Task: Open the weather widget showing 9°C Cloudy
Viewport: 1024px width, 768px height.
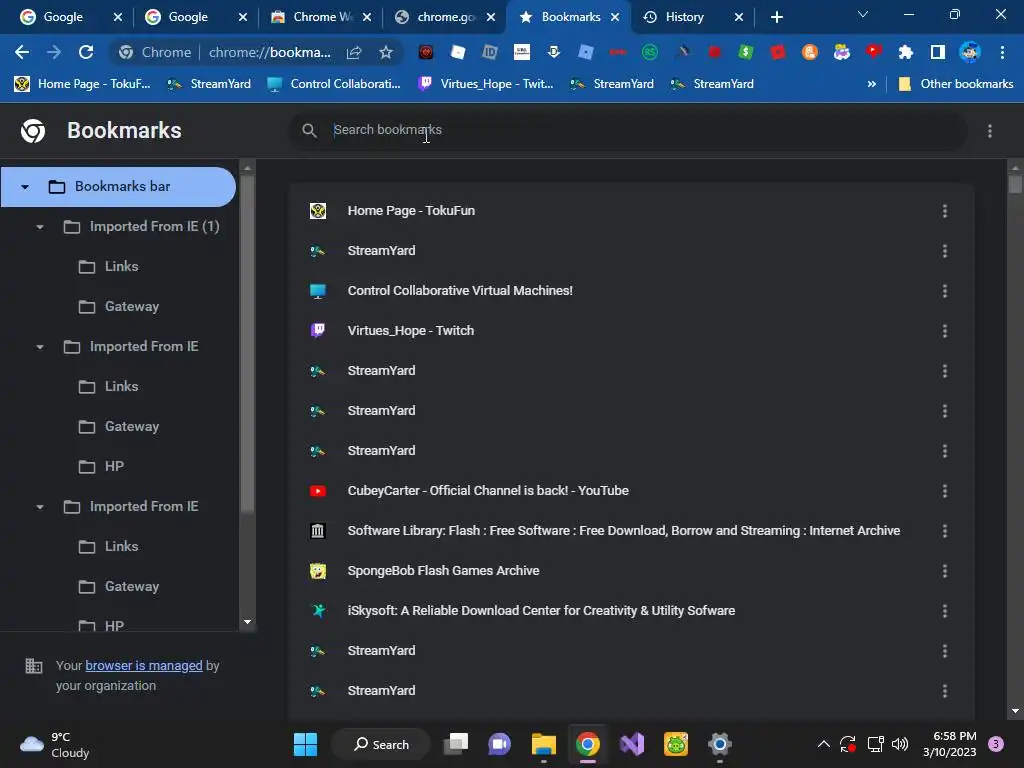Action: coord(55,744)
